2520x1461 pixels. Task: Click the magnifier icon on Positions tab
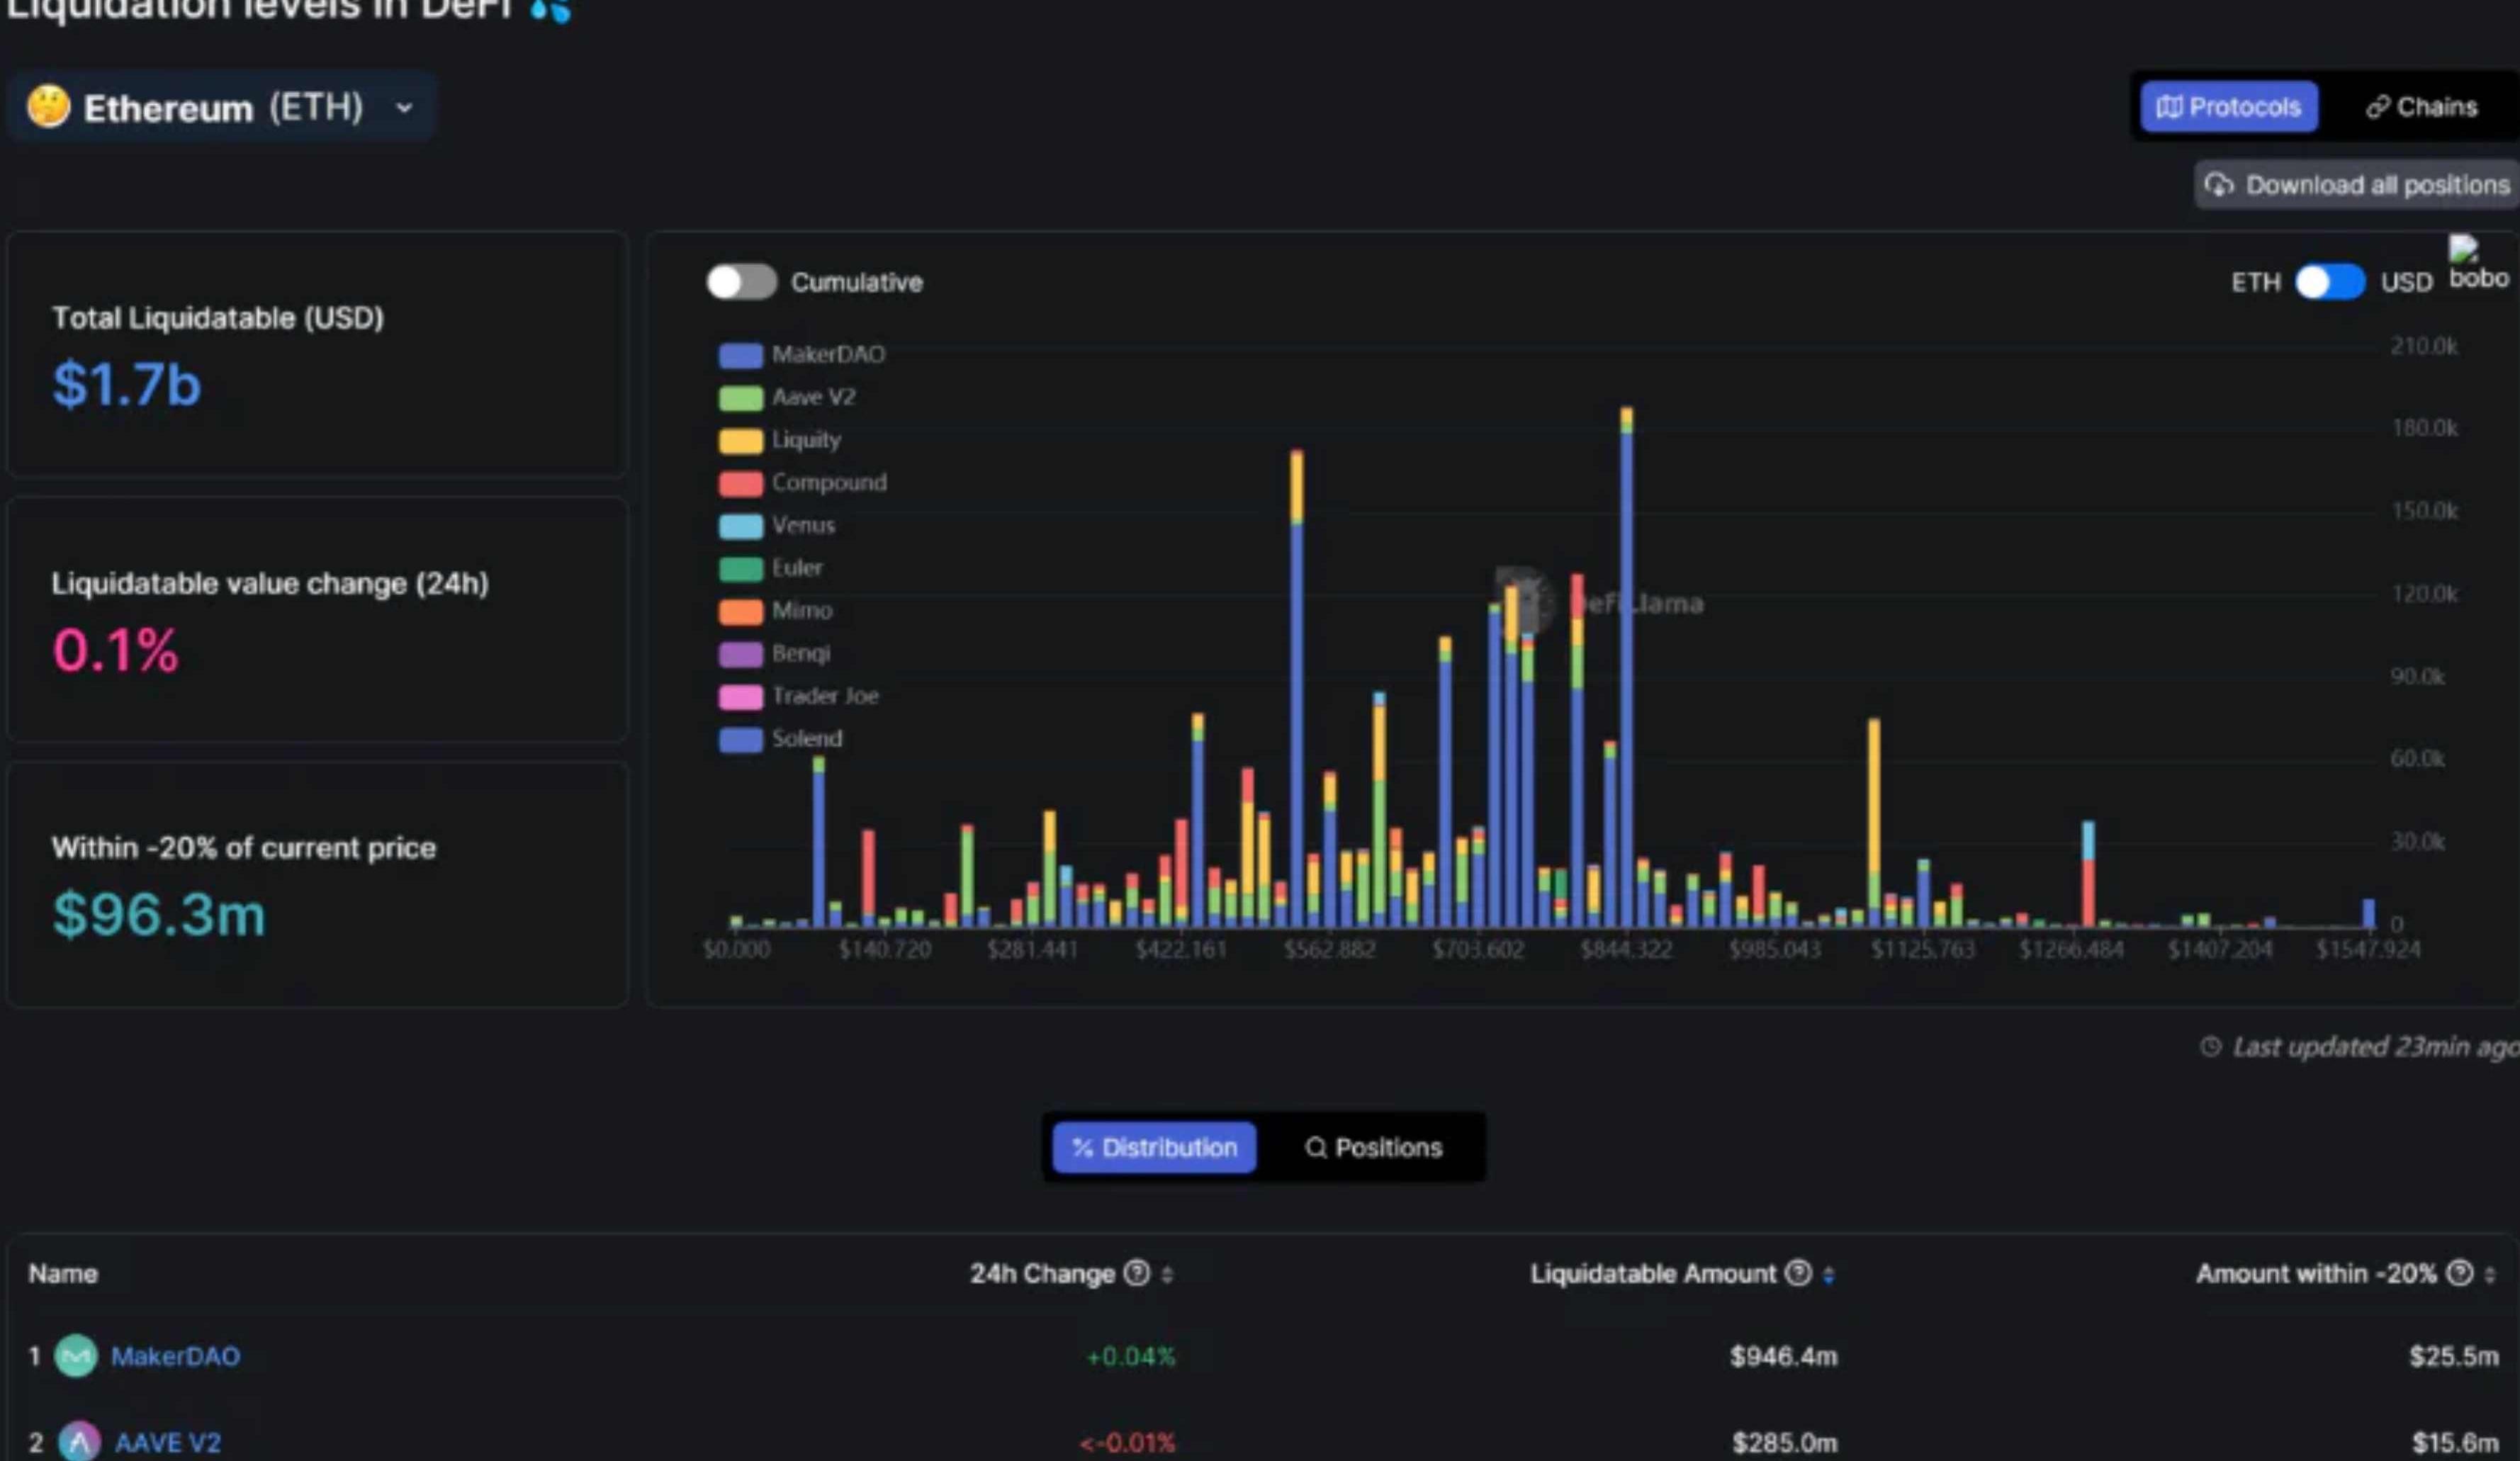(x=1316, y=1148)
